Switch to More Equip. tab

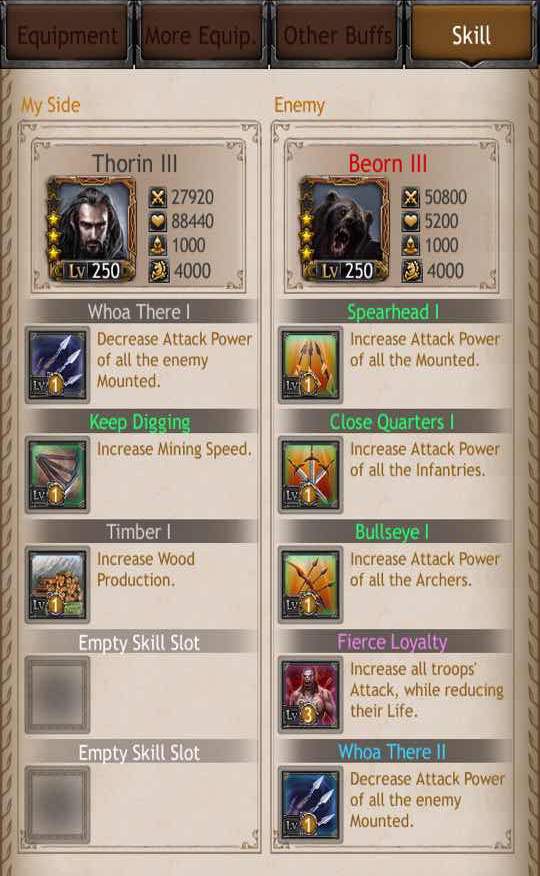coord(201,35)
